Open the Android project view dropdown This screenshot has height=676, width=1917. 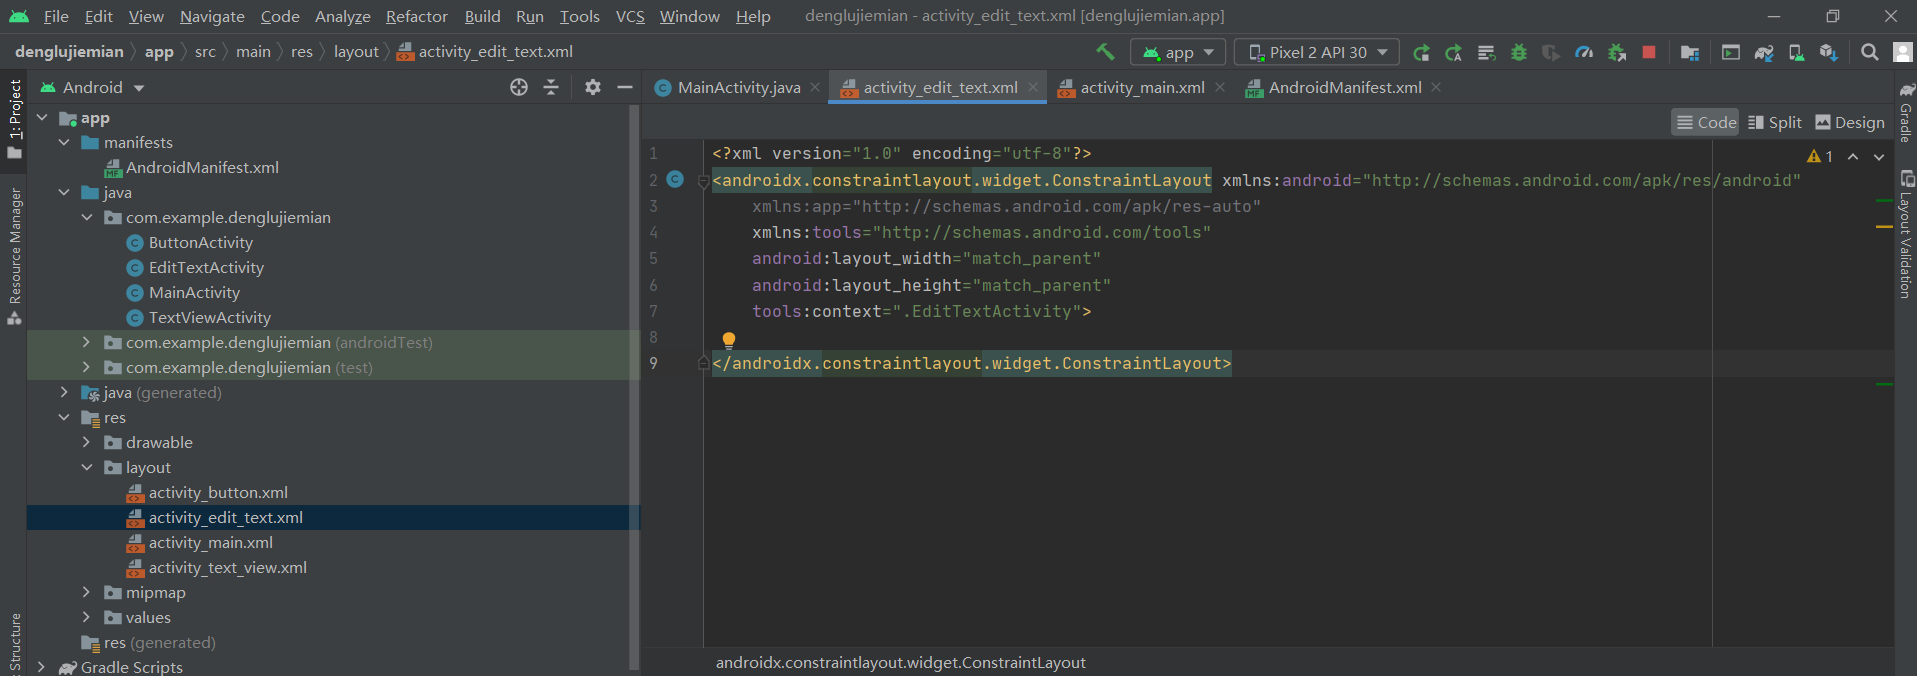coord(93,87)
